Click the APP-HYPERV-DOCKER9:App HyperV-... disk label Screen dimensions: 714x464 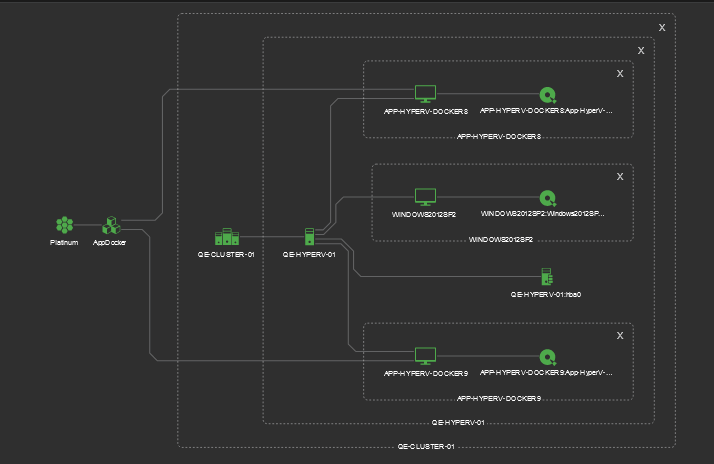(x=546, y=372)
